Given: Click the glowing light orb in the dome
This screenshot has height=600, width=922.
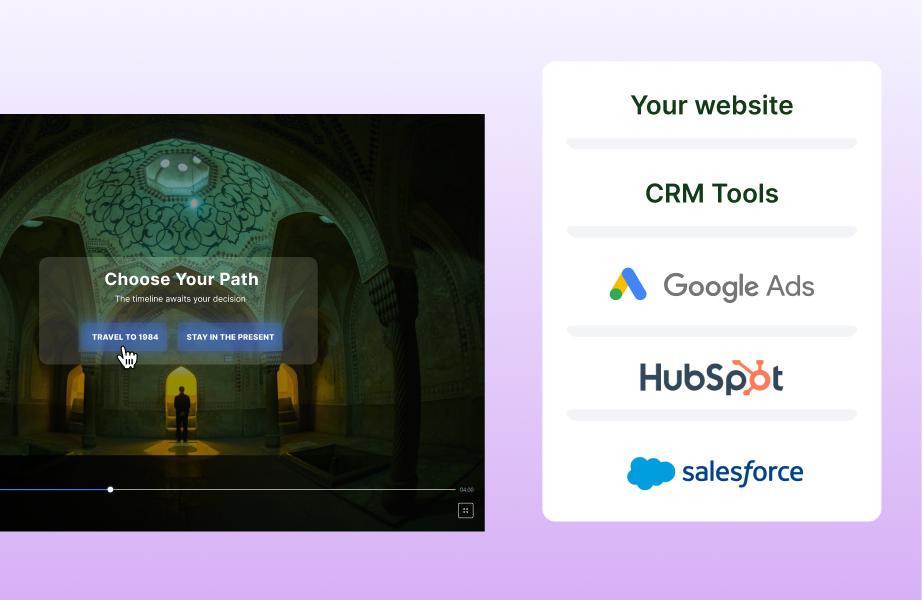Looking at the screenshot, I should click(x=194, y=204).
